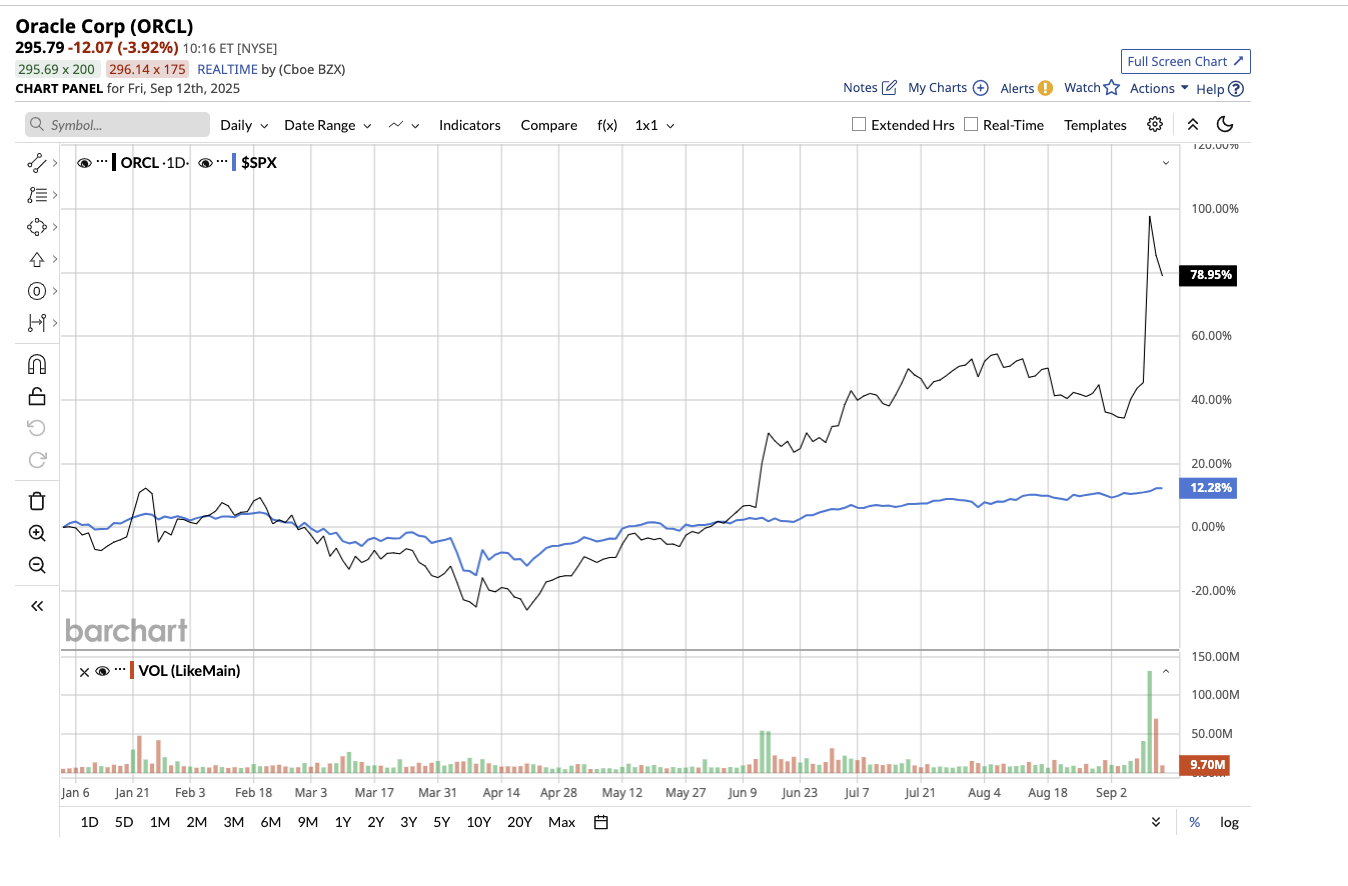The width and height of the screenshot is (1348, 886).
Task: Click the 78.95% ORCL price label
Action: (1208, 275)
